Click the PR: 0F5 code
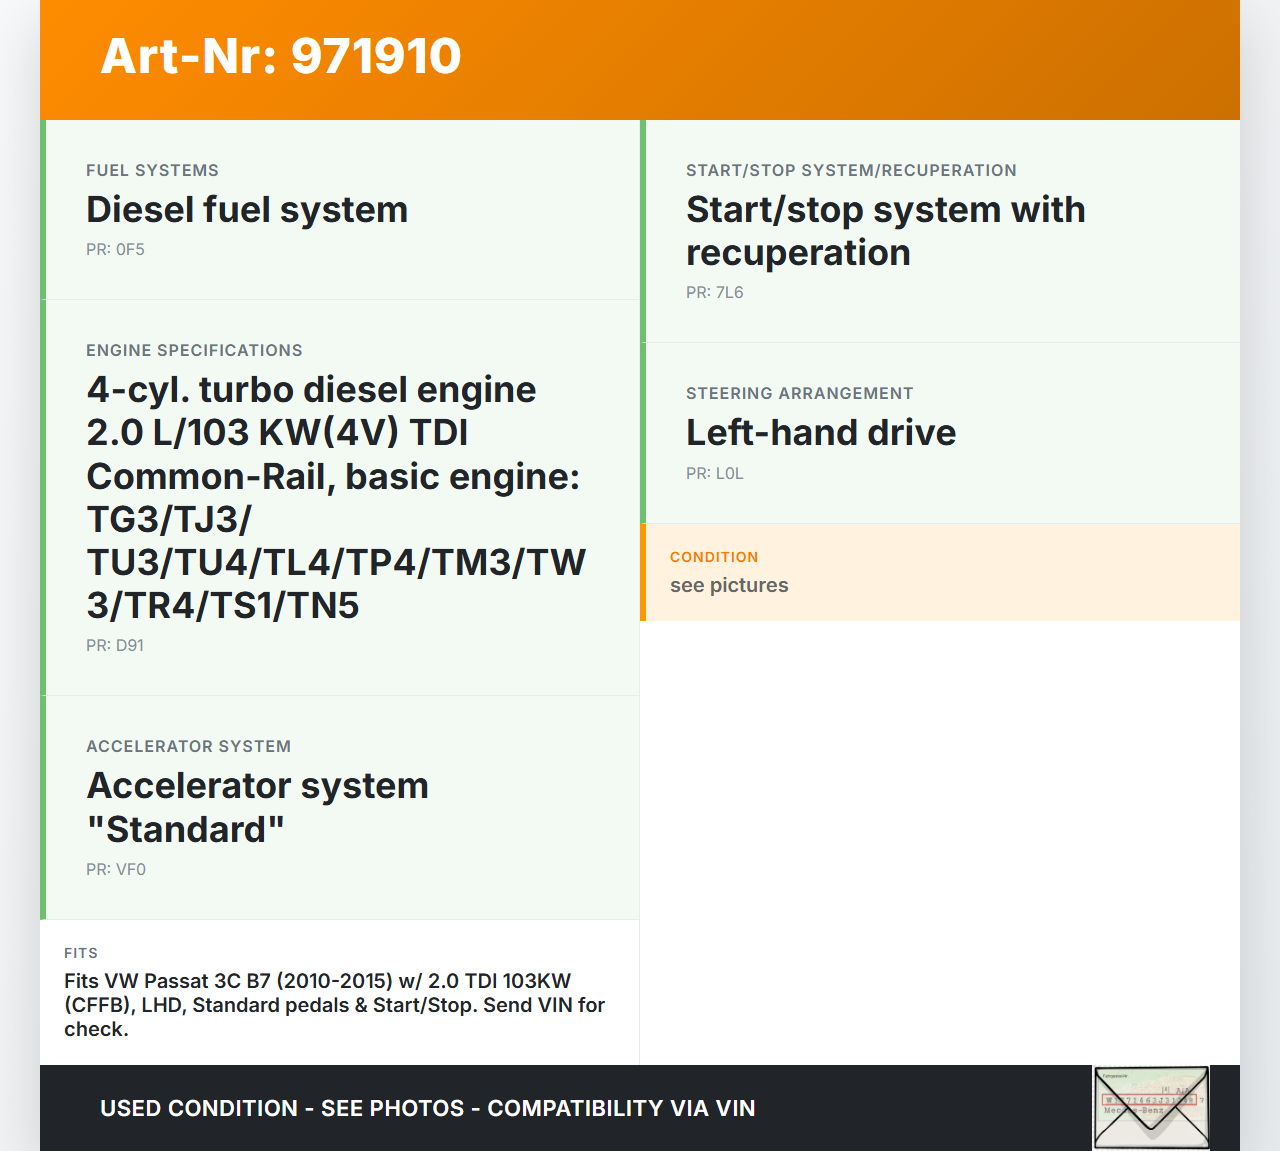Screen dimensions: 1280x1151 click(x=115, y=250)
